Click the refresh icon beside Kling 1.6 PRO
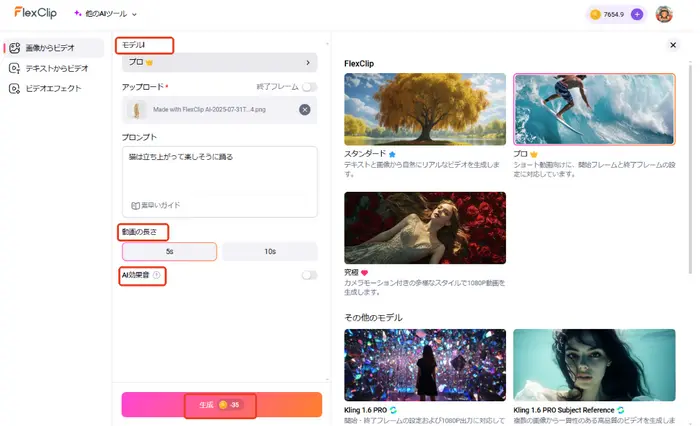700x426 pixels. coord(393,410)
